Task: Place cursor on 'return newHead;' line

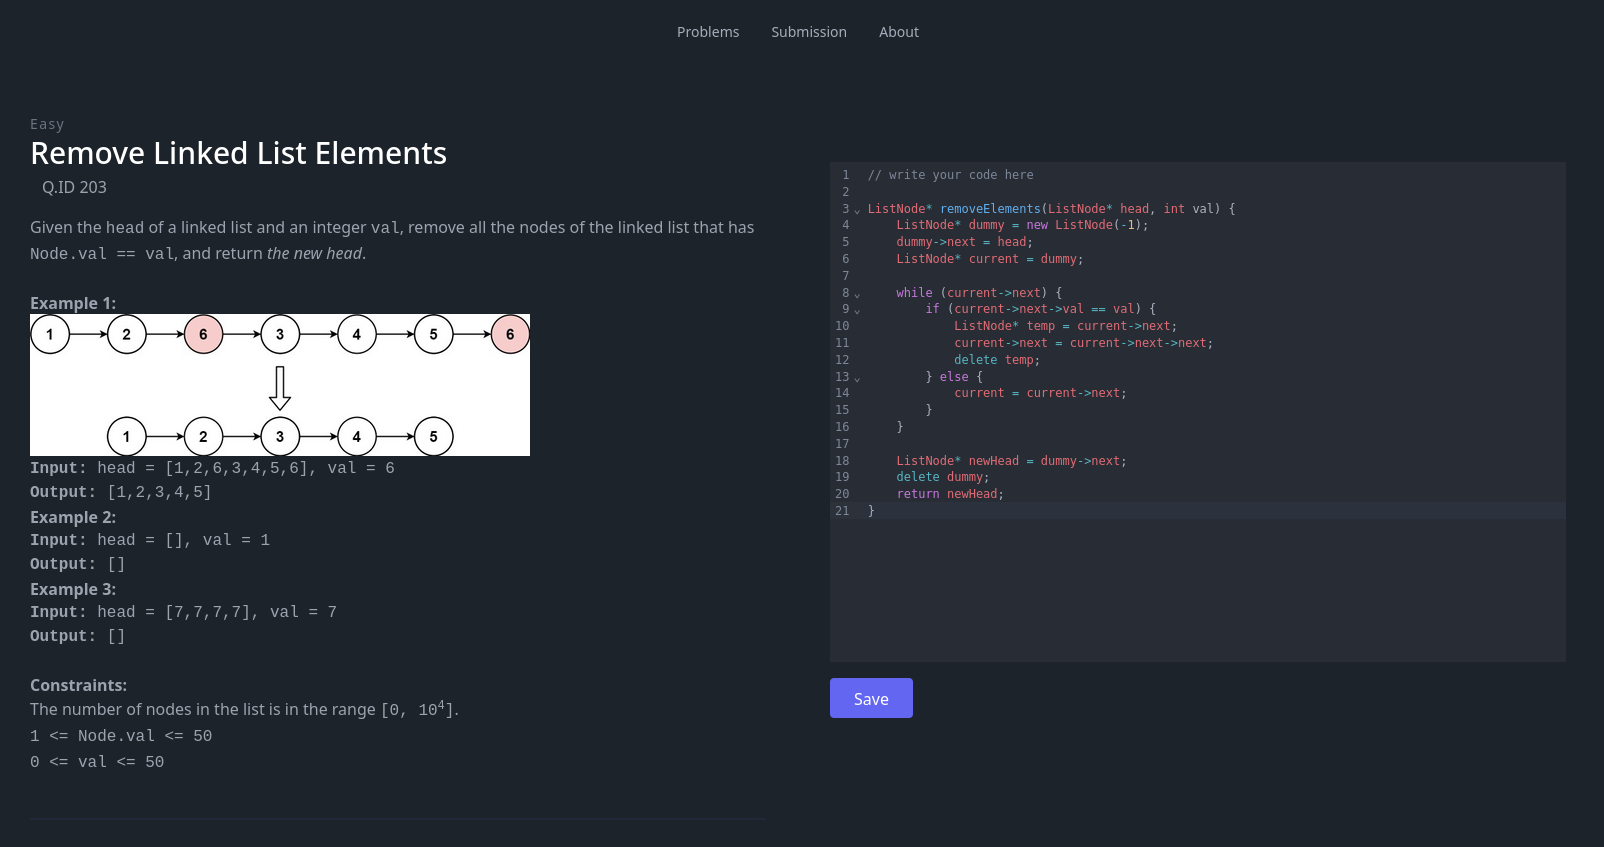Action: pos(949,494)
